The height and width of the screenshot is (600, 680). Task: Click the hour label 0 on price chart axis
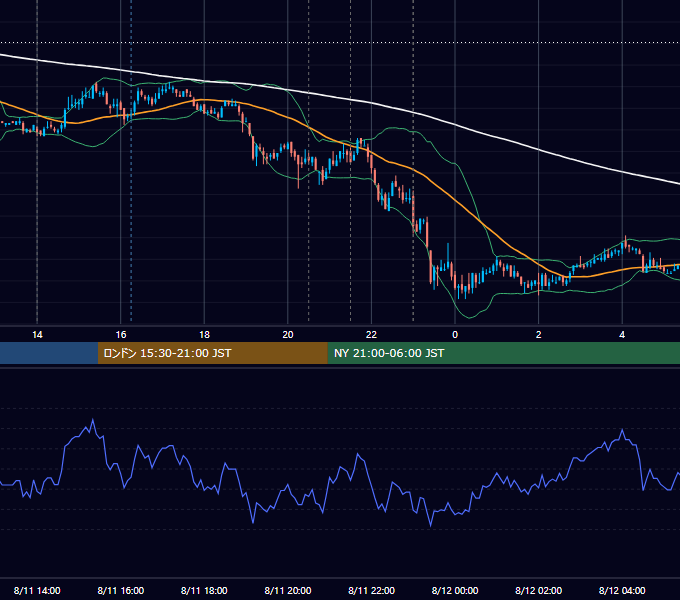(455, 335)
